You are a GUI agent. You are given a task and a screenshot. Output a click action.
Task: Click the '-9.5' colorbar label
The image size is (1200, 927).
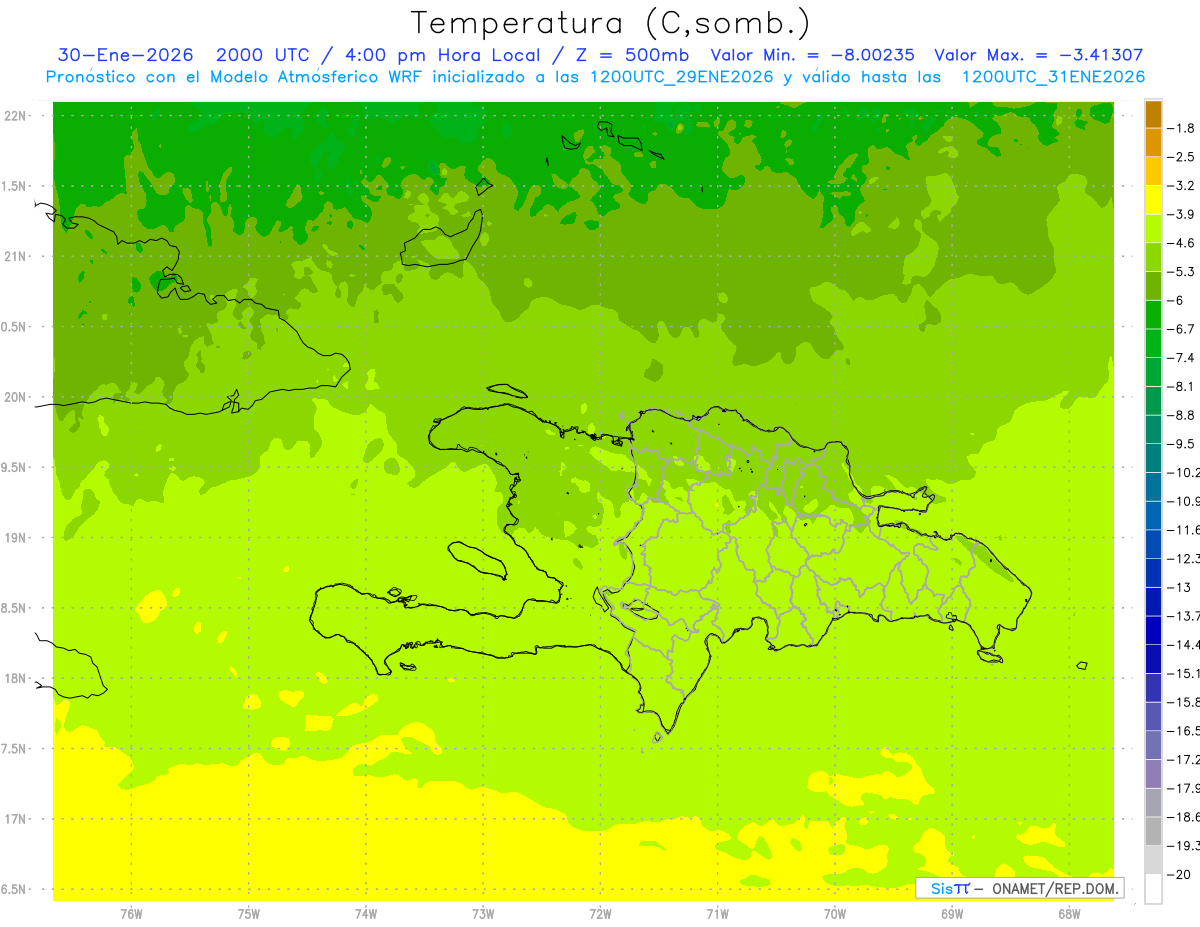[1183, 444]
